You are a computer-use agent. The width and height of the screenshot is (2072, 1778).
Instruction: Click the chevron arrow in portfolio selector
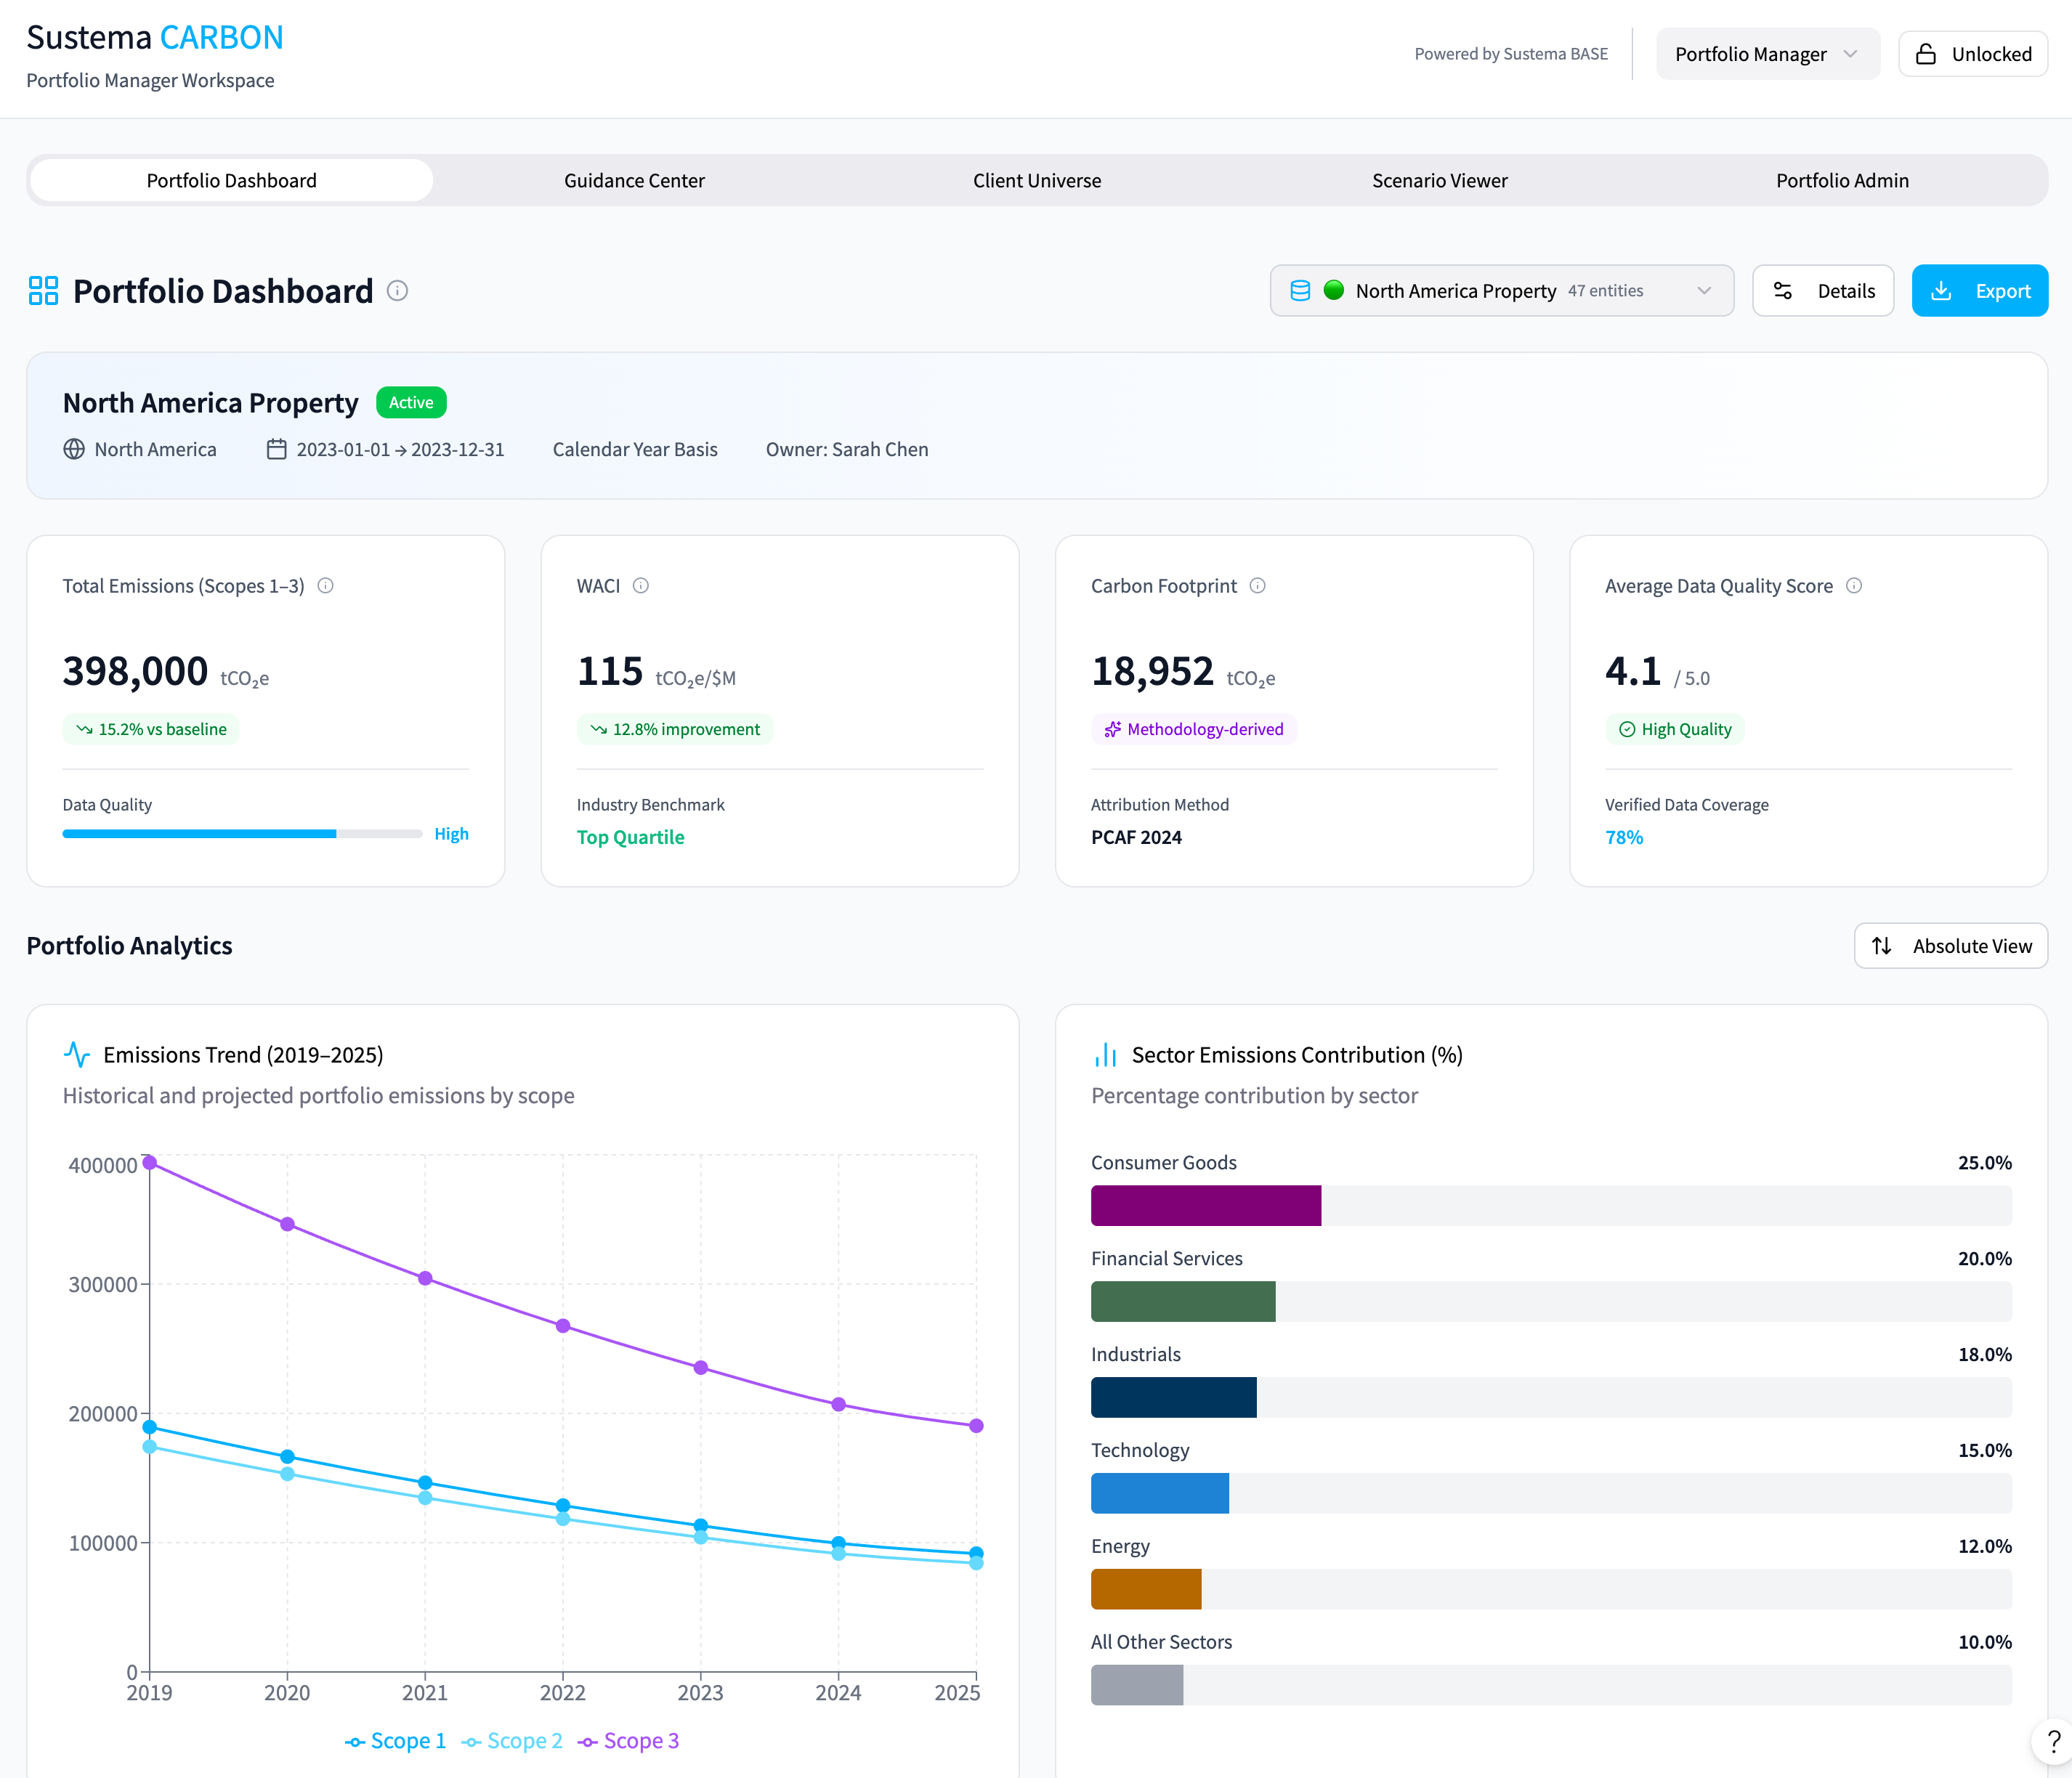[1705, 291]
